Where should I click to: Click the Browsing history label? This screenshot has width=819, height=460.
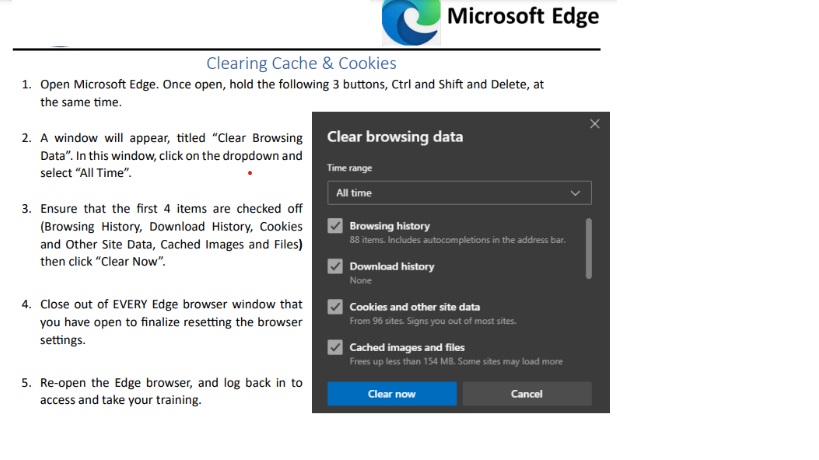tap(390, 226)
